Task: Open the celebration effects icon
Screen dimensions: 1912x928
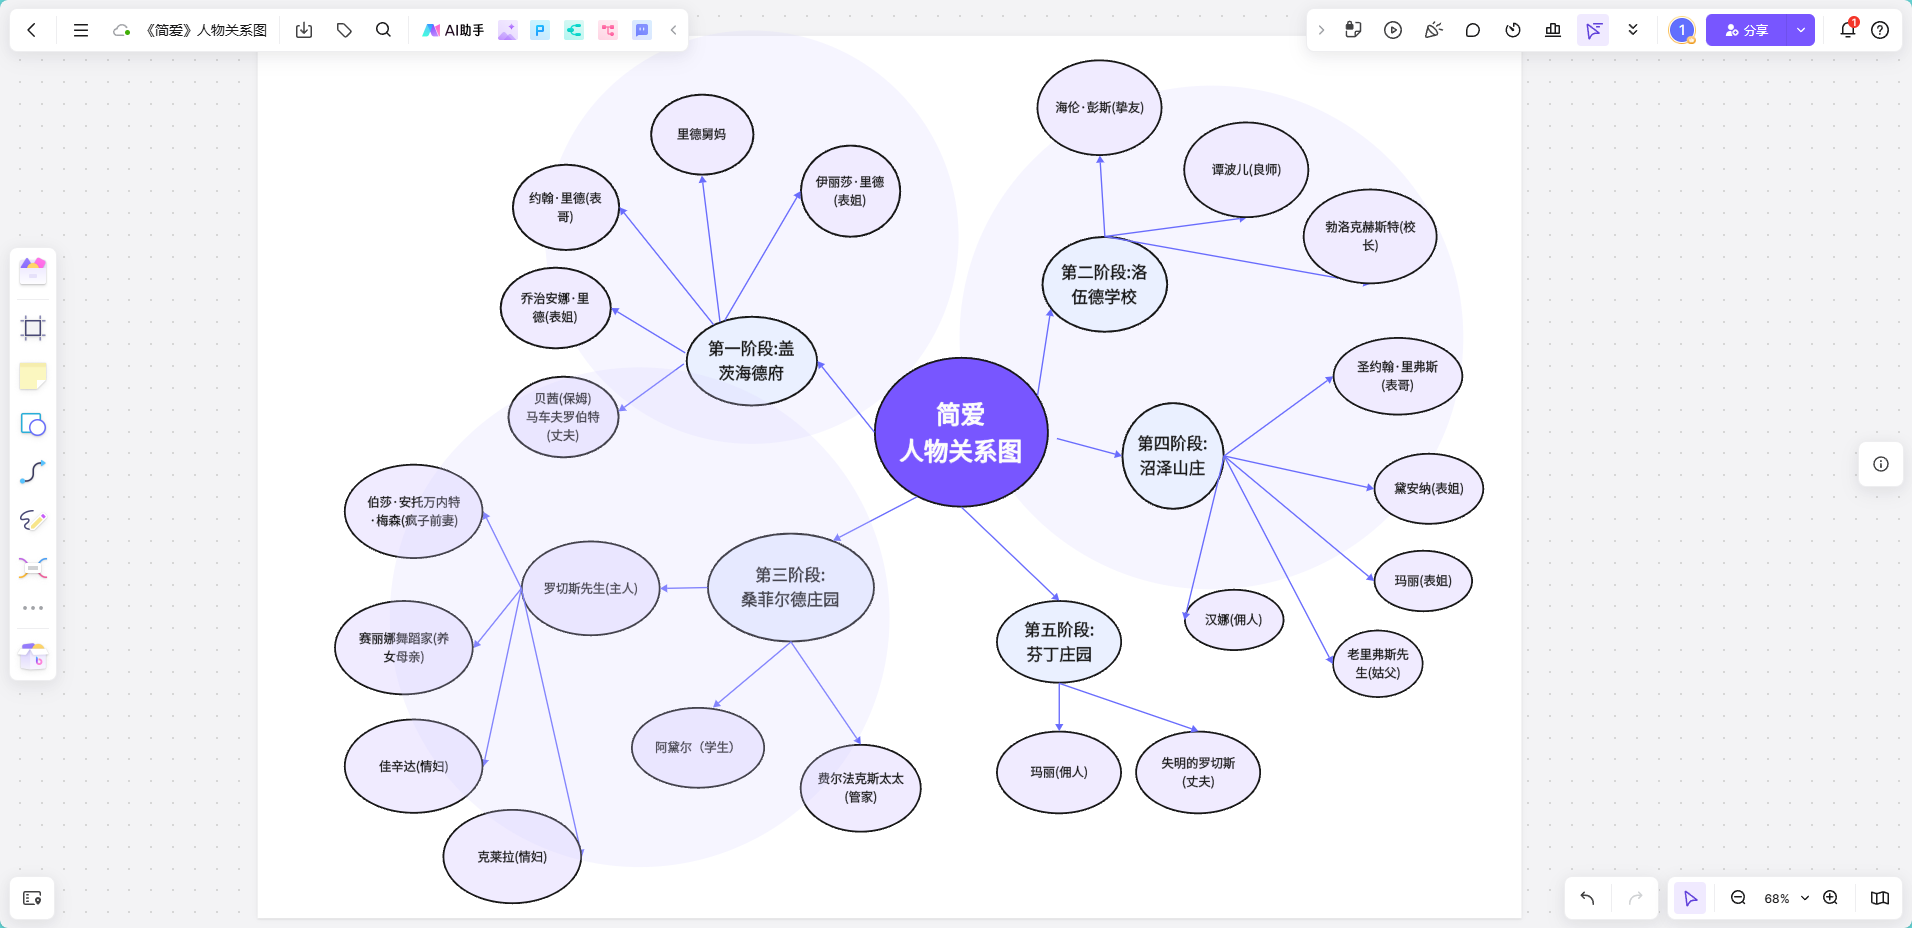Action: click(x=1433, y=30)
